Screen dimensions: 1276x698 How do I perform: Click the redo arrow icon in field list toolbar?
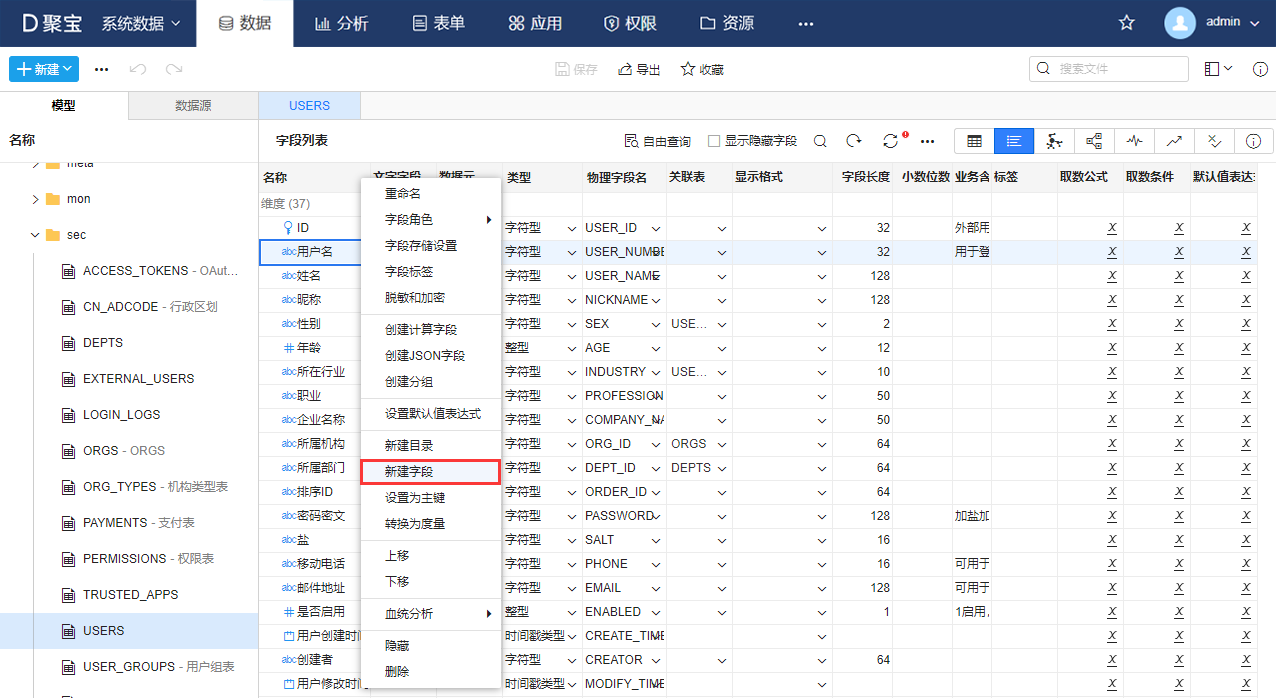[x=853, y=141]
